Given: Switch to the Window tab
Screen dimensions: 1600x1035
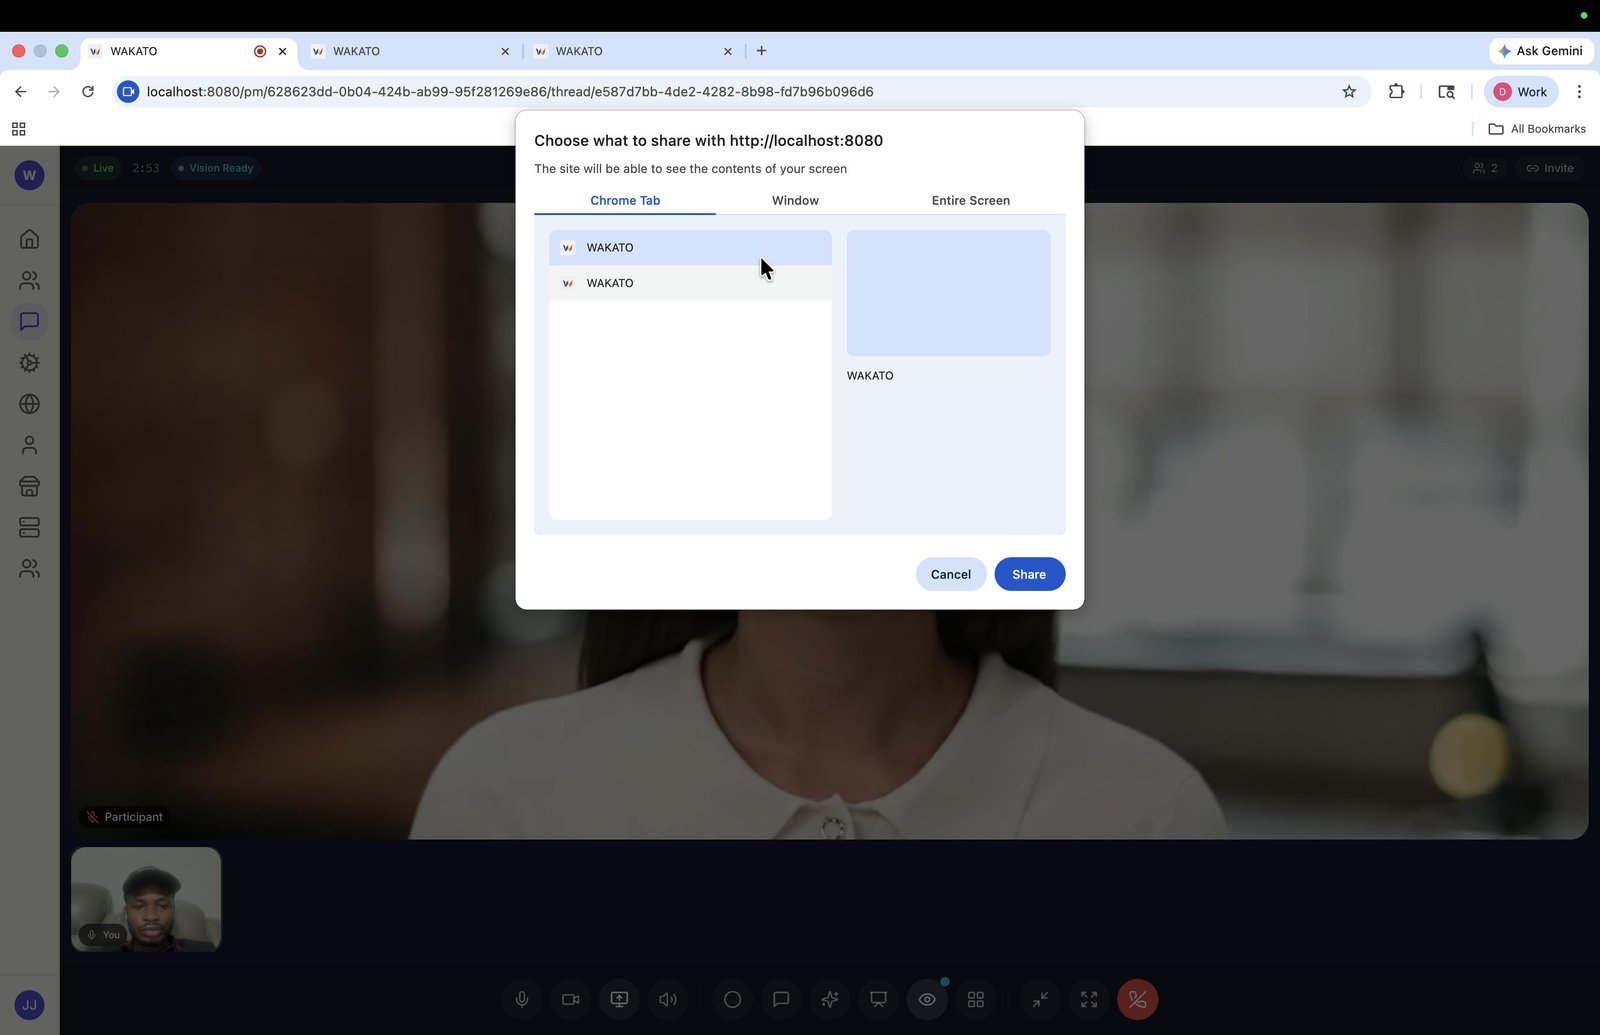Looking at the screenshot, I should pyautogui.click(x=795, y=200).
